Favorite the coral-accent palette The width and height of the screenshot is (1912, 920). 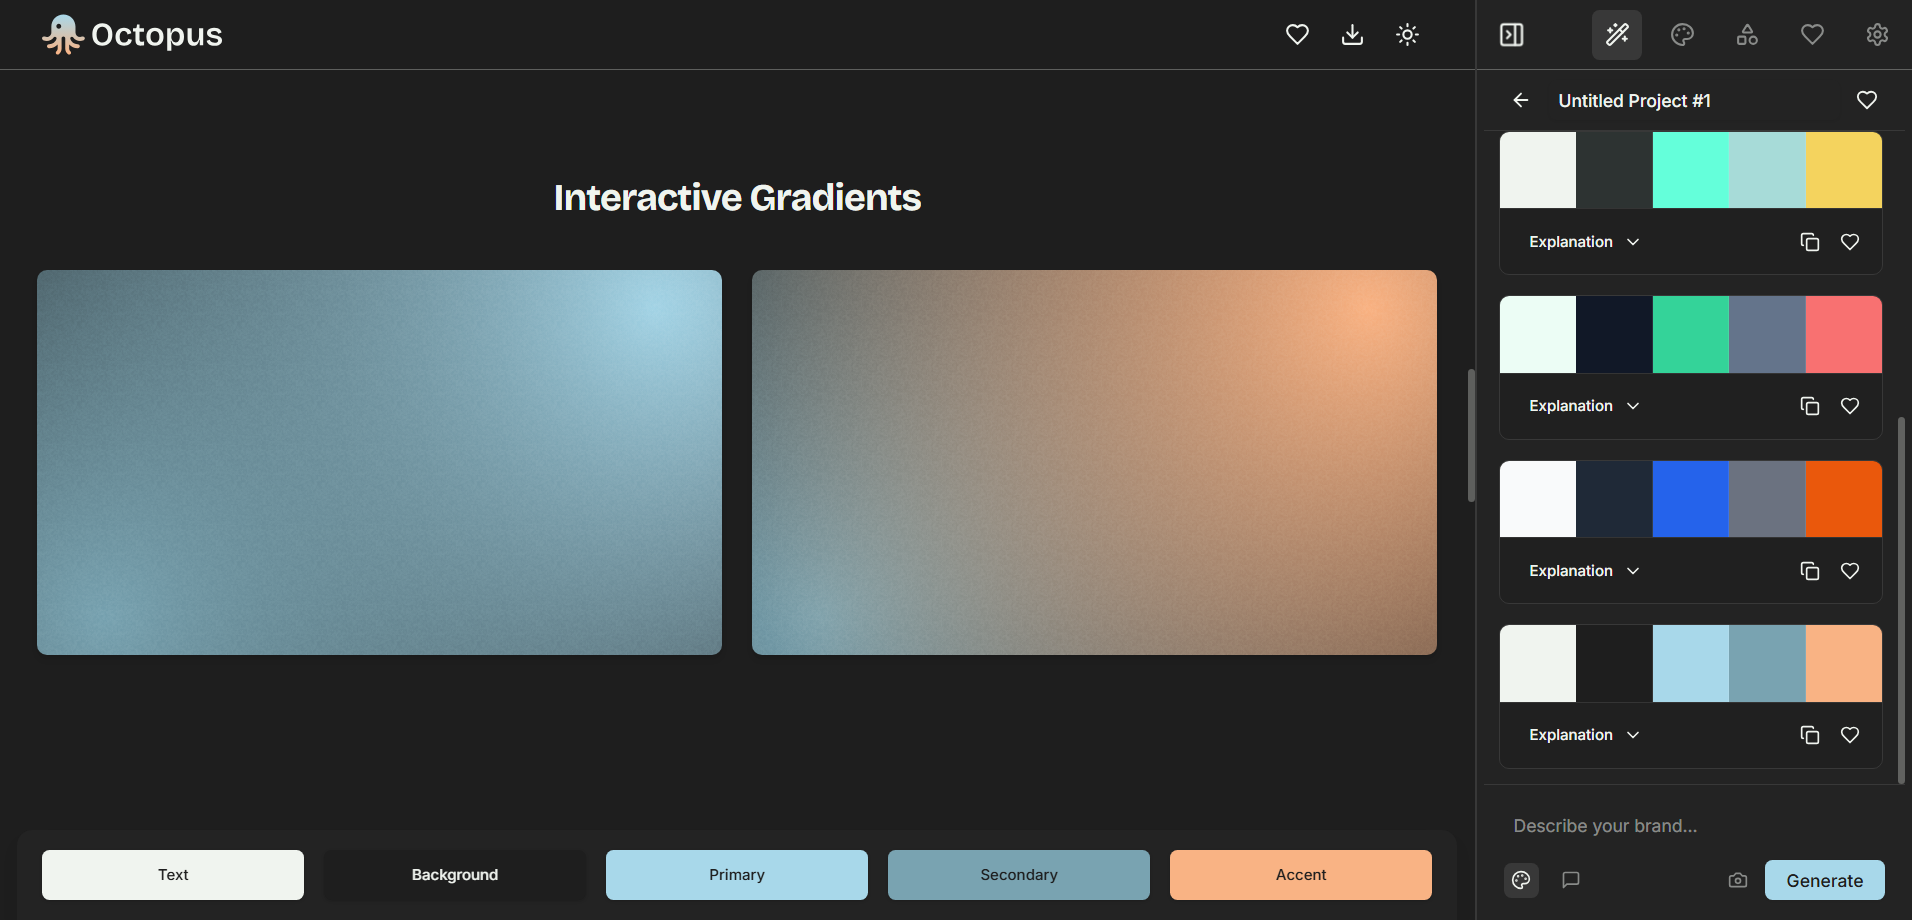pos(1850,406)
